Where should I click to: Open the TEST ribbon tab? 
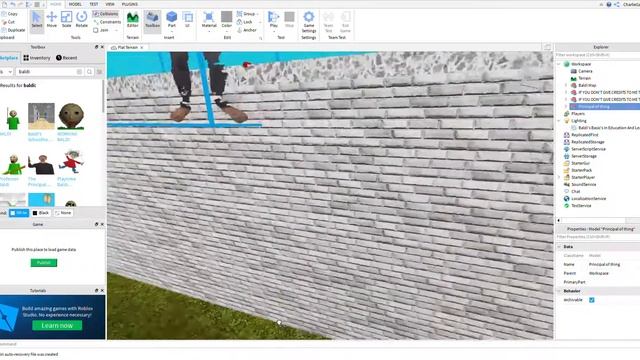[x=94, y=4]
